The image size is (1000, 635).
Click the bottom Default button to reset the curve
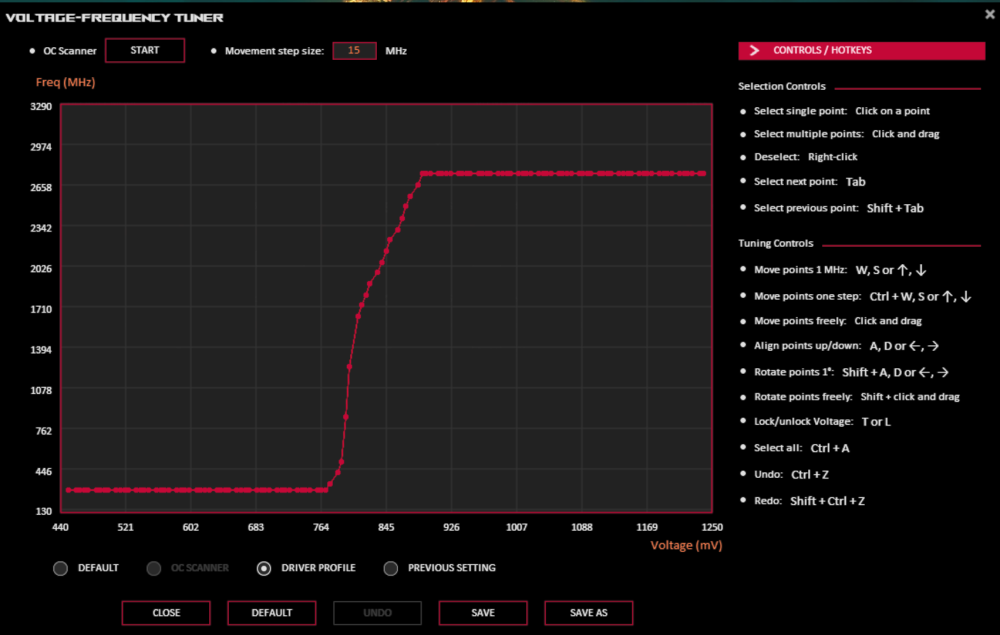click(272, 613)
